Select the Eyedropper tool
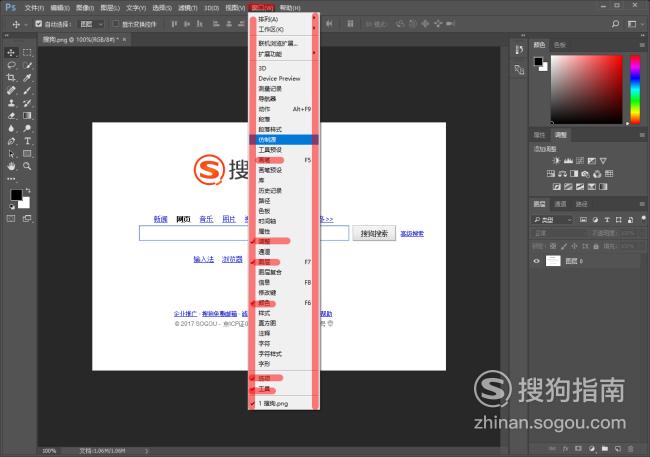The height and width of the screenshot is (457, 650). tap(27, 78)
